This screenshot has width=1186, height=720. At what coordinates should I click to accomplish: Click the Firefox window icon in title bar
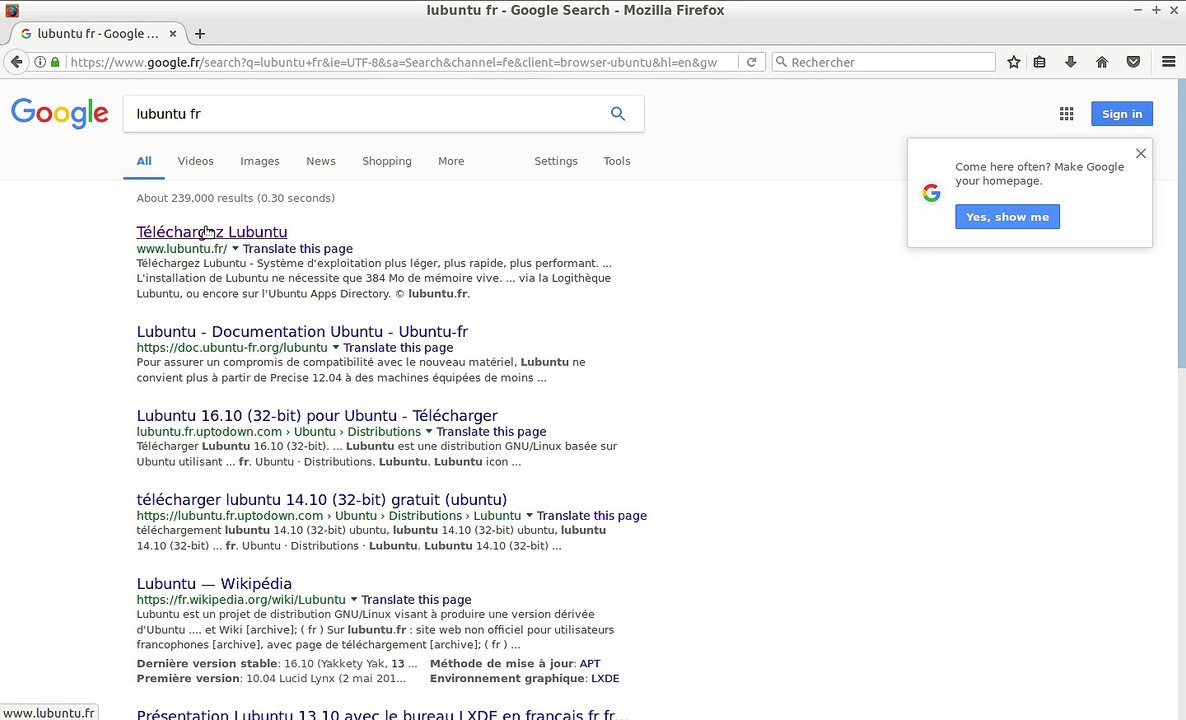click(11, 10)
